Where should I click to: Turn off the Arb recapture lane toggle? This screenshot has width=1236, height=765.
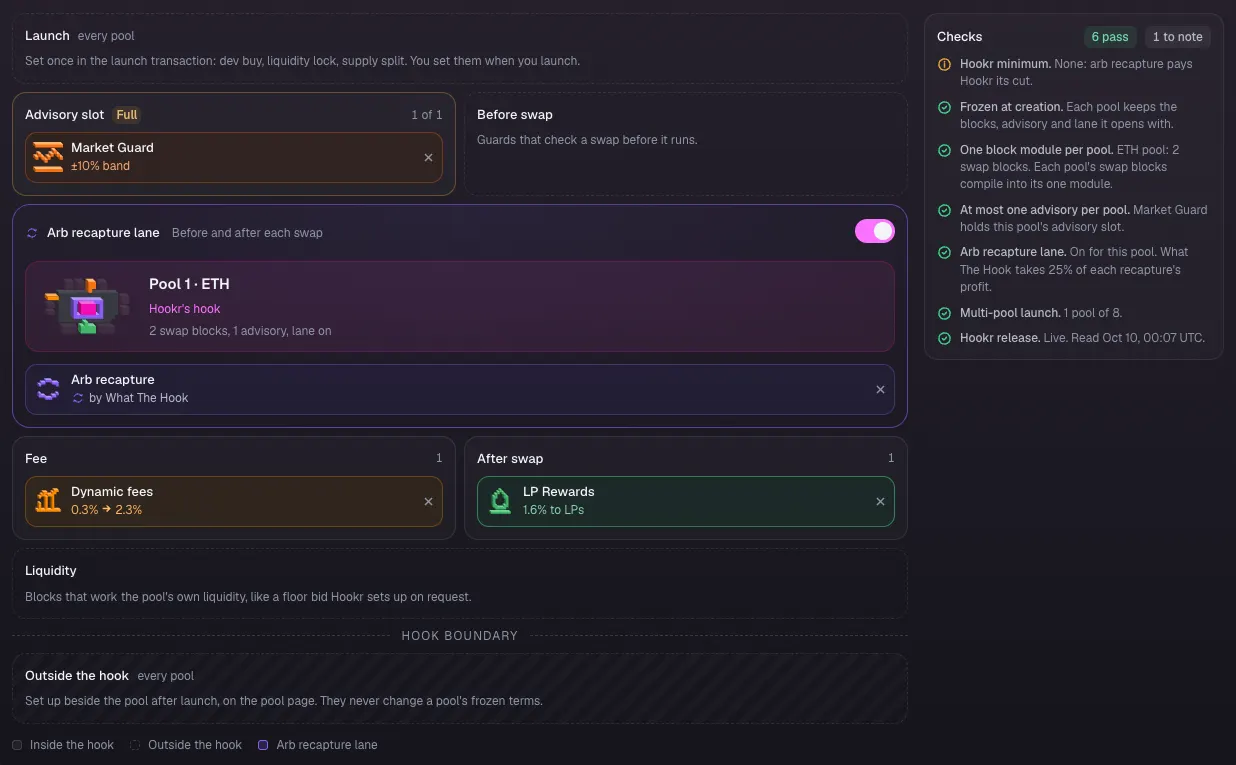click(x=874, y=231)
